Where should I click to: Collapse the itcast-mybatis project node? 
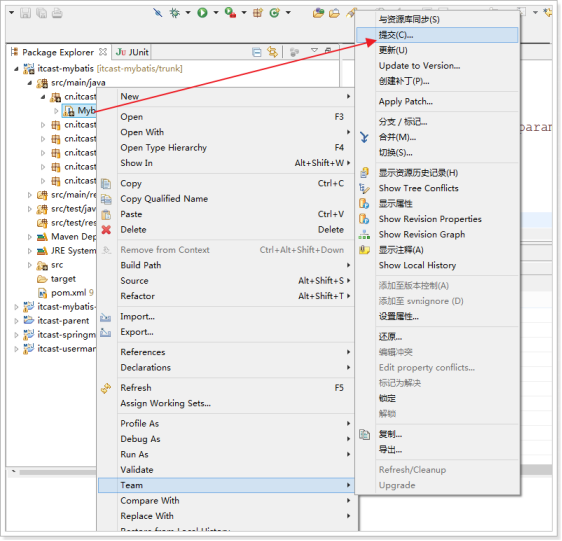16,68
